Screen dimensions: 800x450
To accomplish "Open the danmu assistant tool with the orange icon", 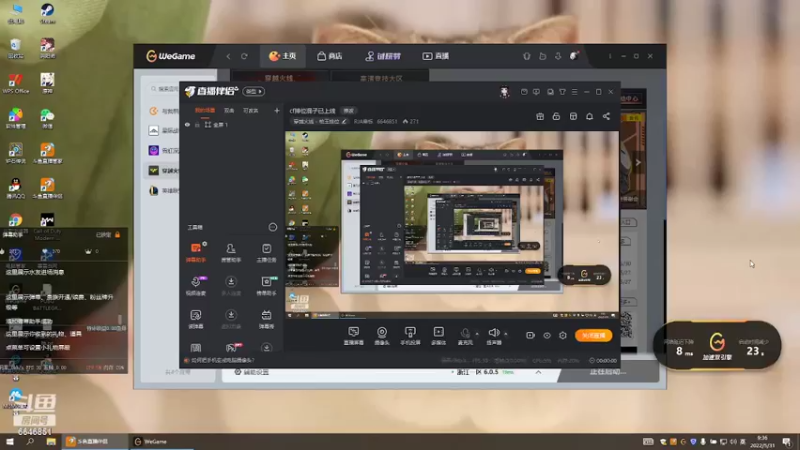I will [x=196, y=252].
